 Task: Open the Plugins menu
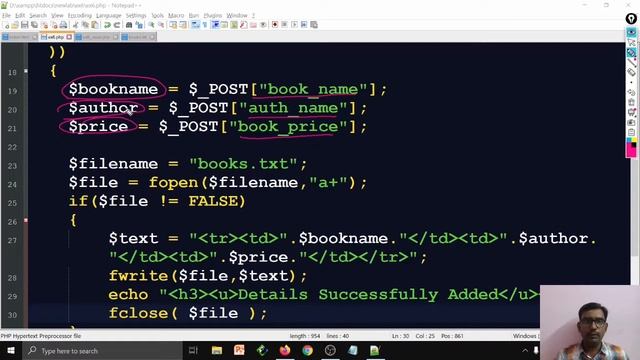[213, 16]
